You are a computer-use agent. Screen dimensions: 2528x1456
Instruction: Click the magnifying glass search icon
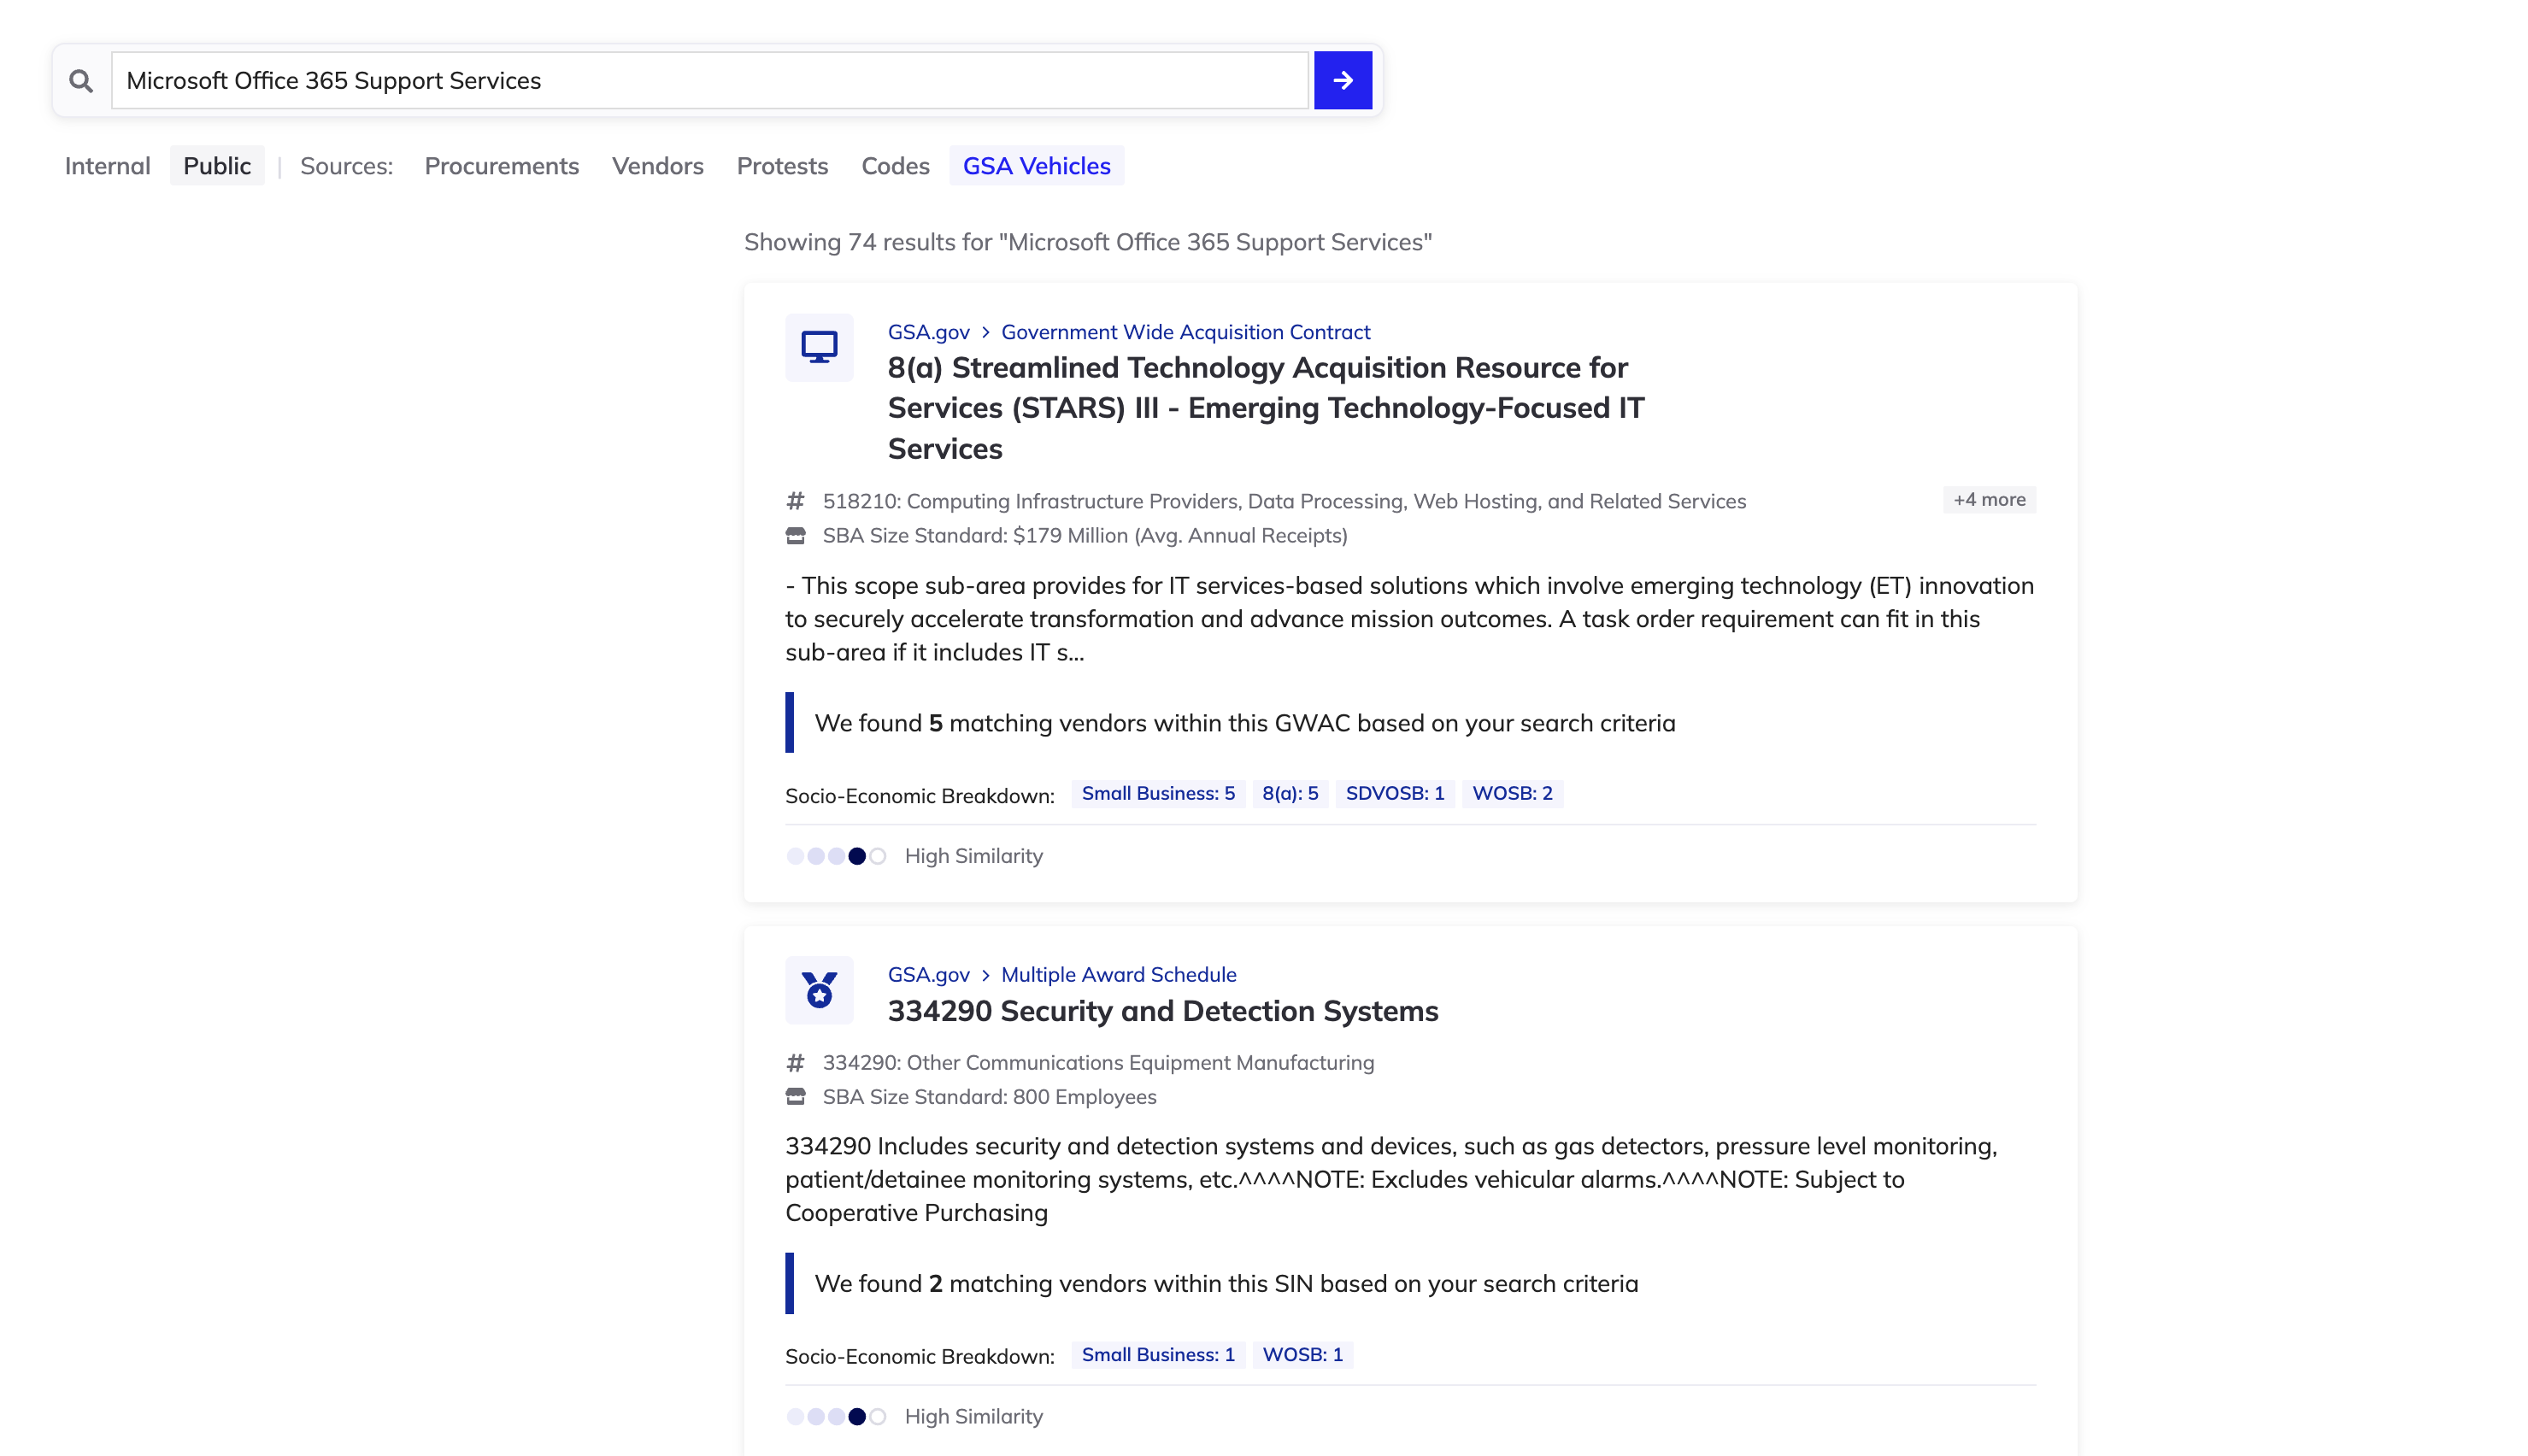coord(81,81)
